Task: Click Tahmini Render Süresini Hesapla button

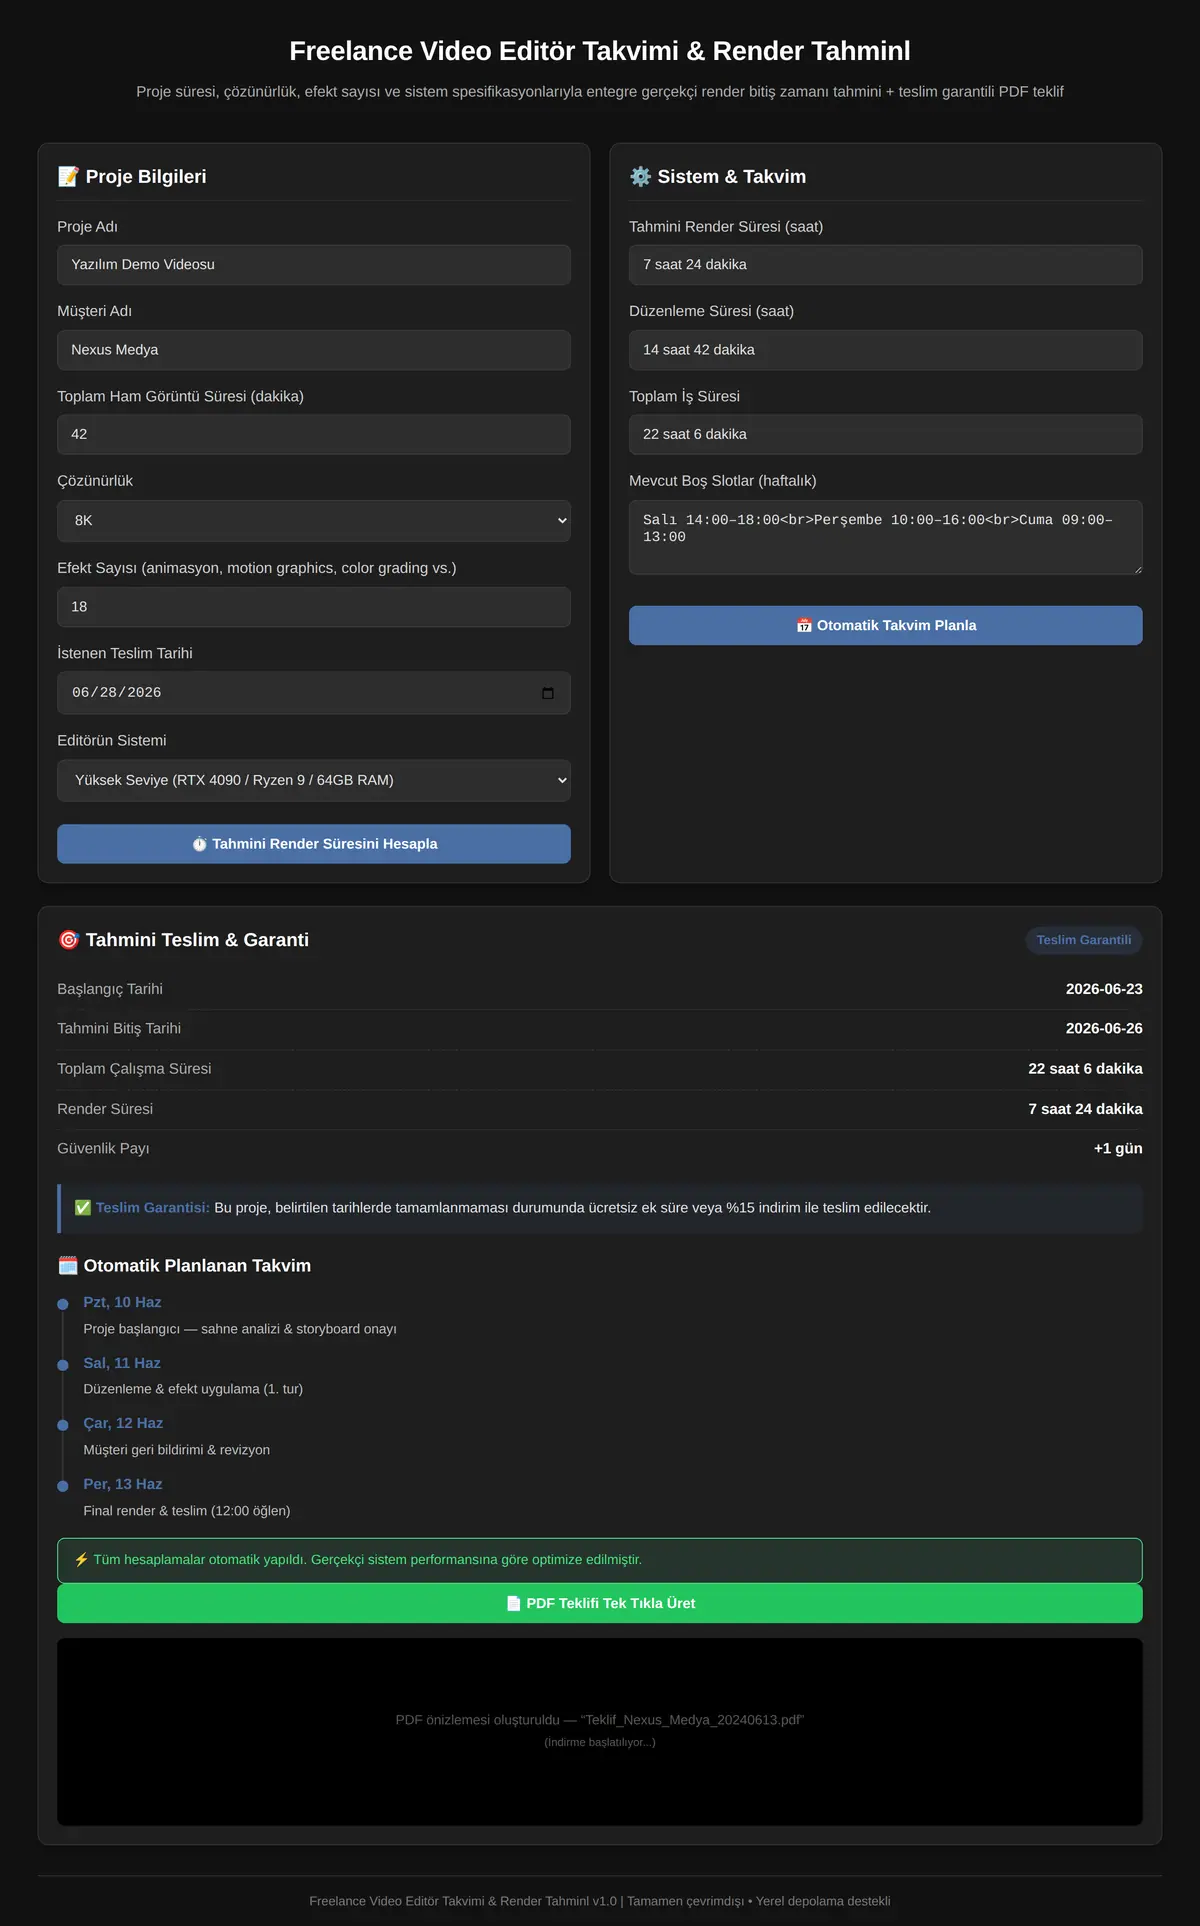Action: (x=314, y=844)
